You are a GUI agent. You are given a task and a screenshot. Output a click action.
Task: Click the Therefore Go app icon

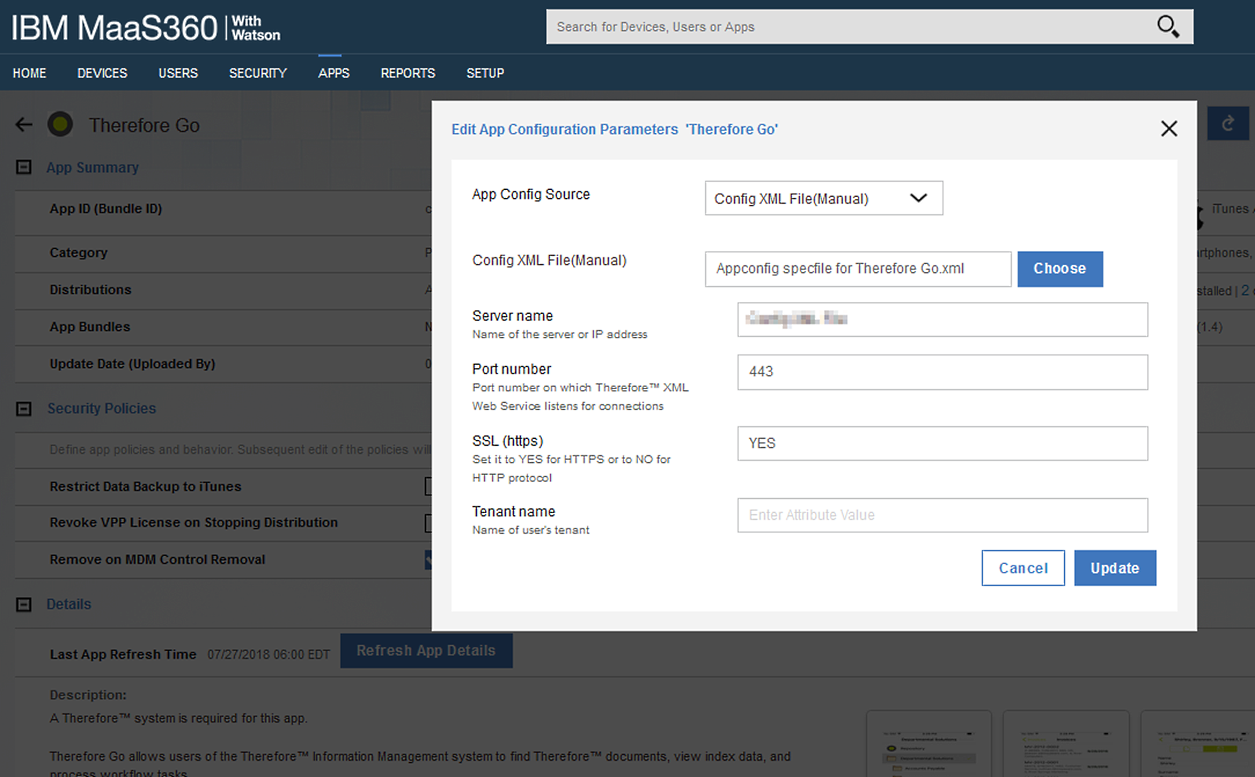pos(60,125)
